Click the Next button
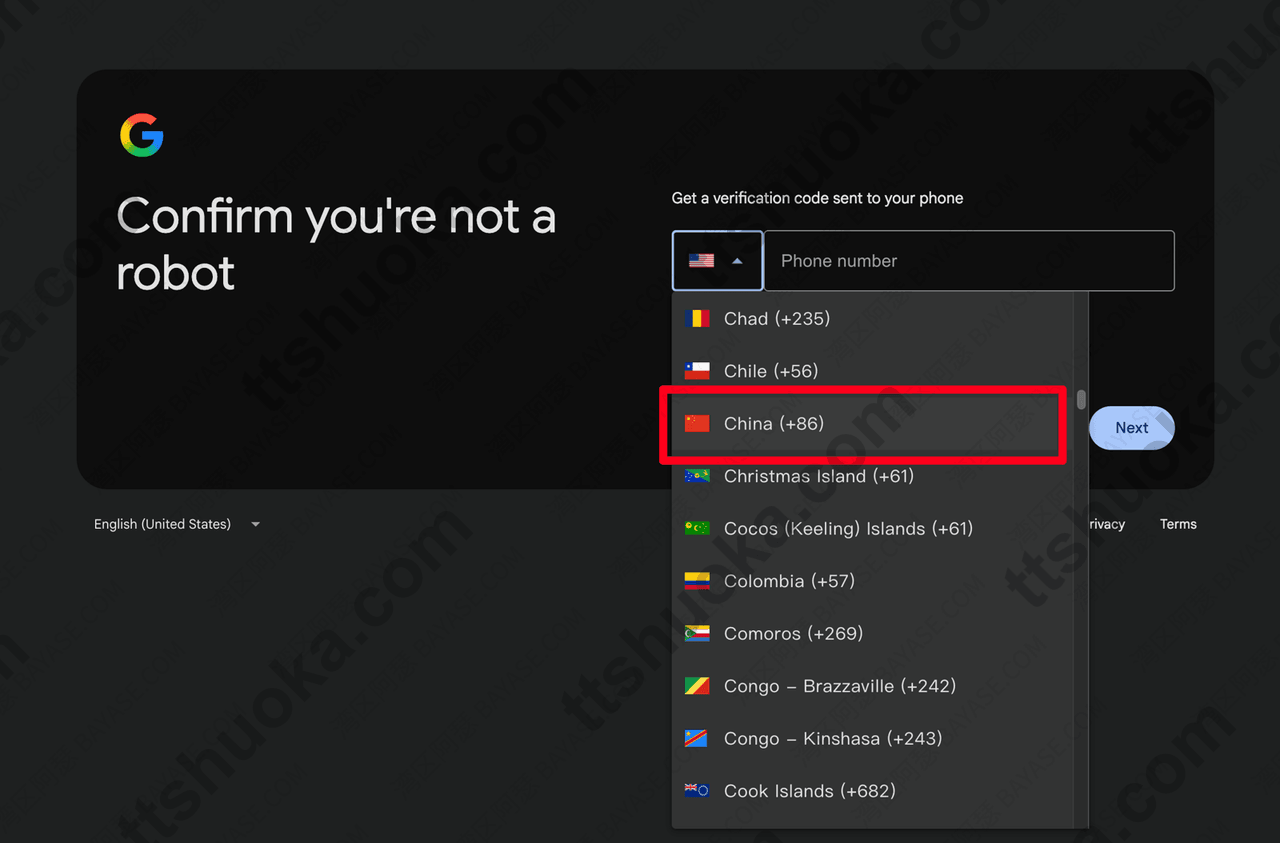Viewport: 1280px width, 843px height. (x=1132, y=428)
